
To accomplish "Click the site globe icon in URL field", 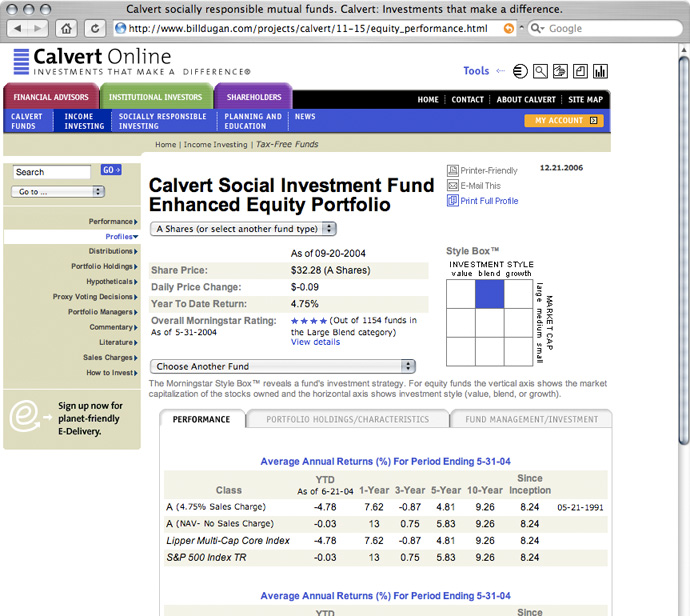I will (120, 29).
